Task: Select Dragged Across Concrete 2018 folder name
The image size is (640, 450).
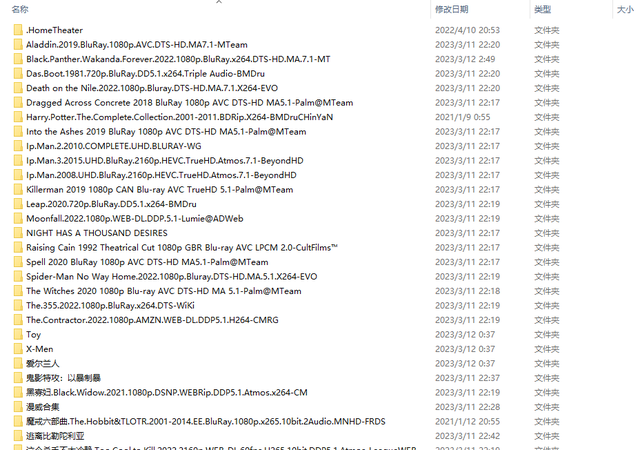Action: 190,102
